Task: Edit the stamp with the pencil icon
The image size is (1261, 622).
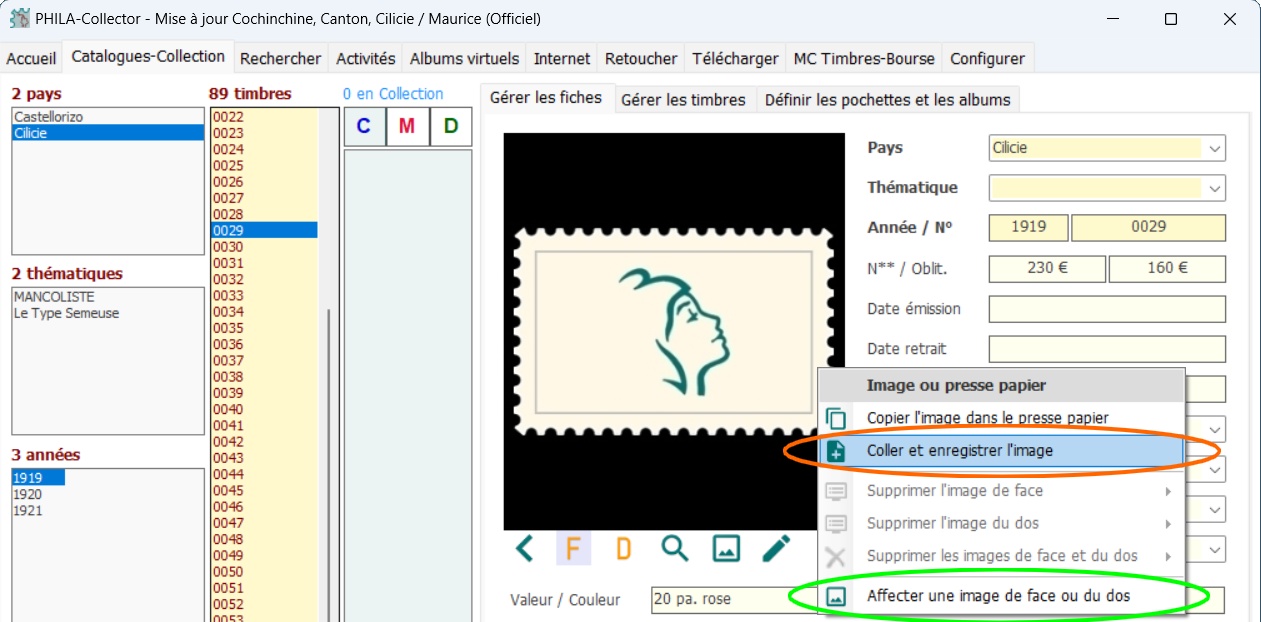Action: pyautogui.click(x=776, y=548)
